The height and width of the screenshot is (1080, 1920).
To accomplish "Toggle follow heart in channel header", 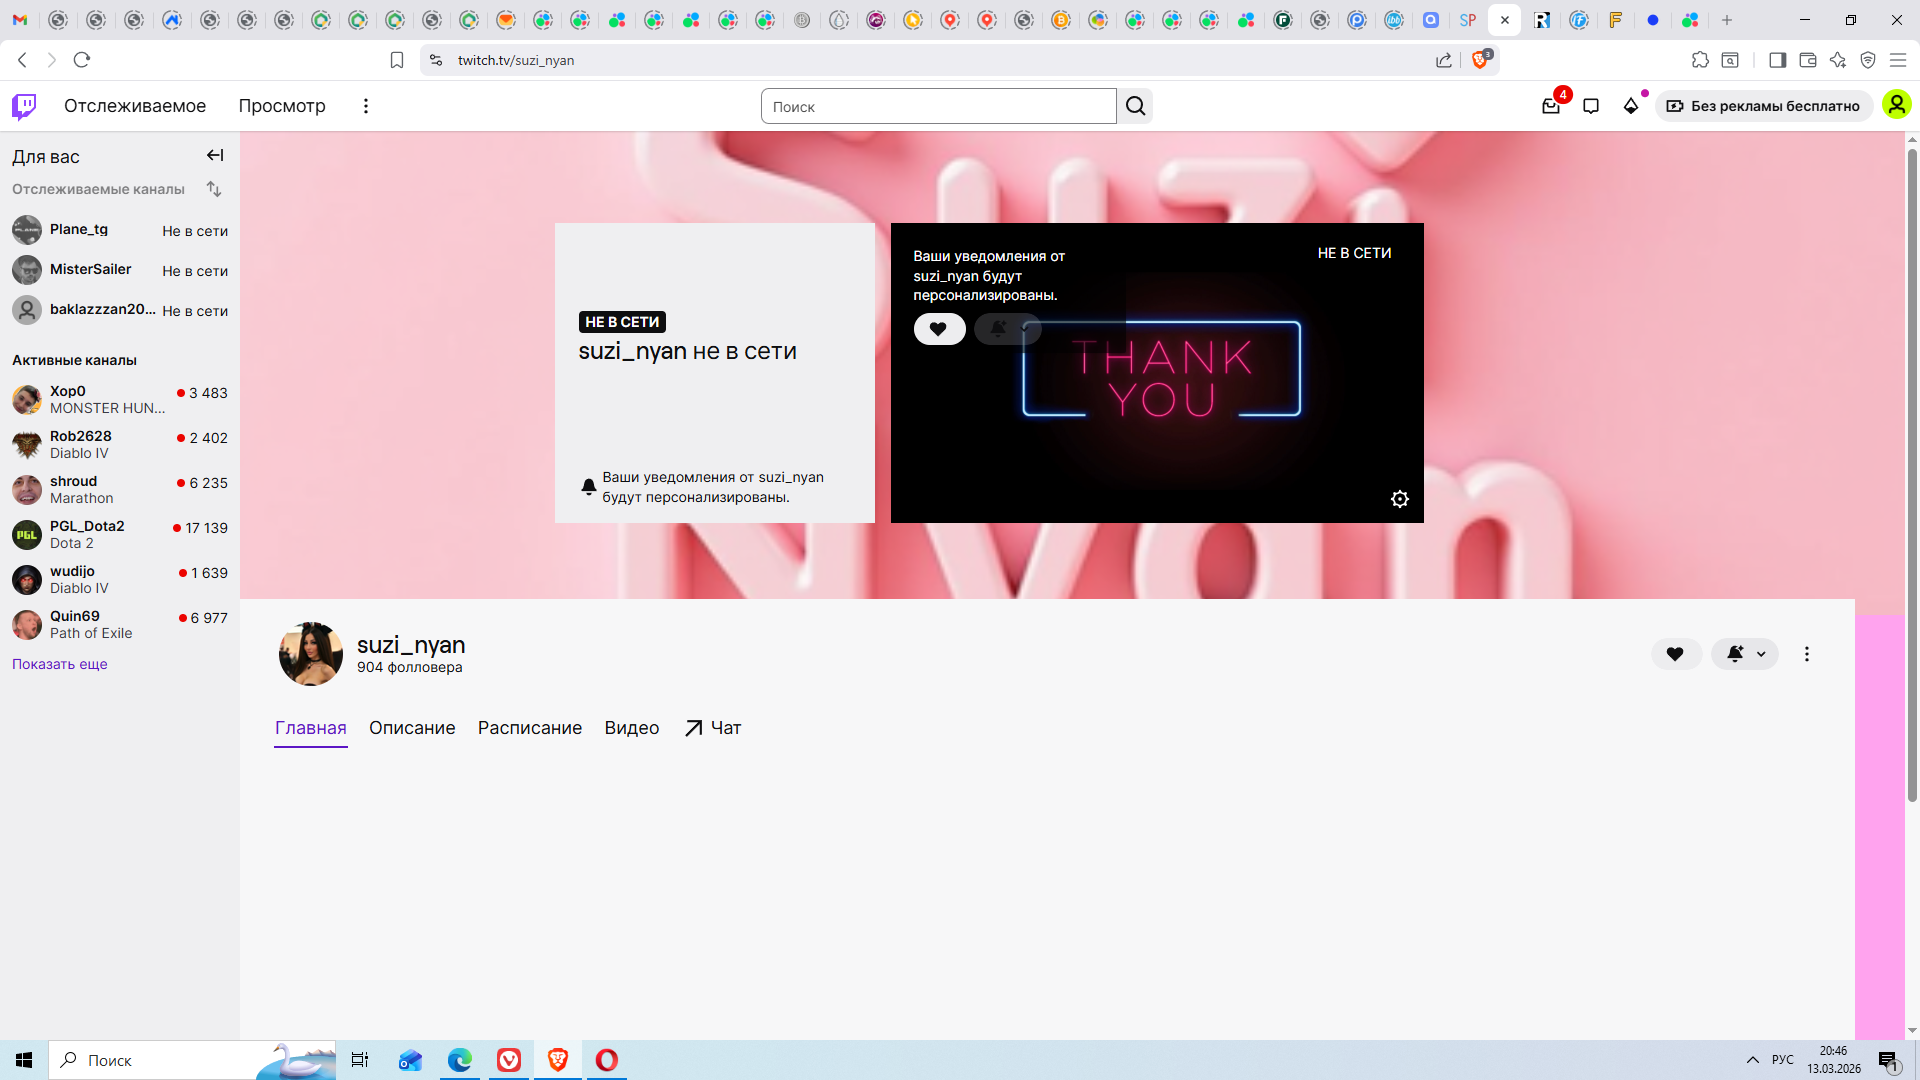I will click(1675, 654).
